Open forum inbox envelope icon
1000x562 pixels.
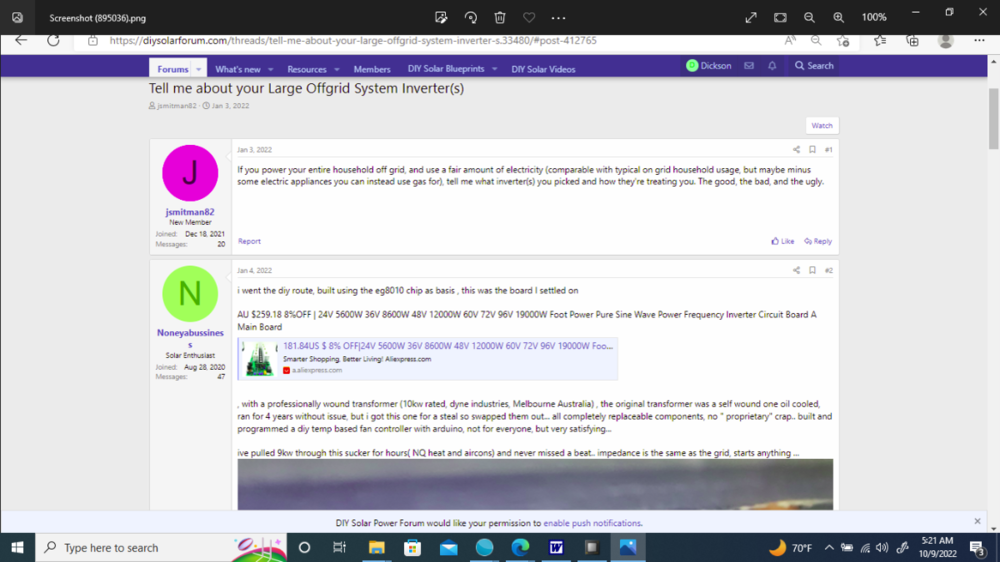(749, 66)
